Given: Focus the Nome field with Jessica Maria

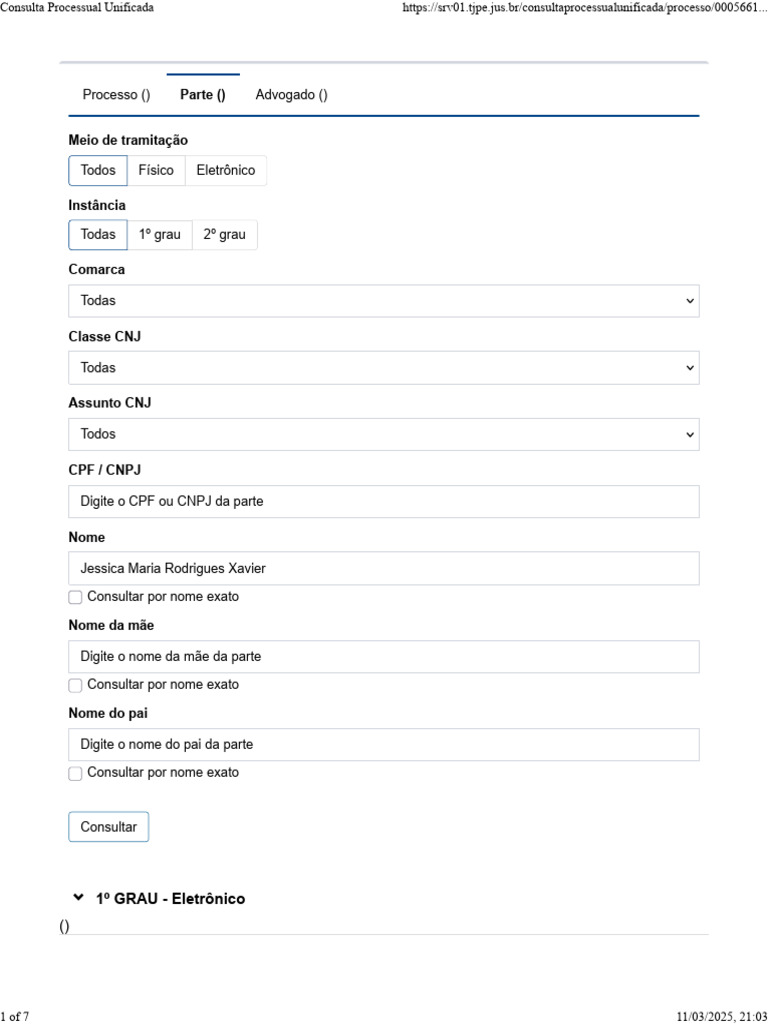Looking at the screenshot, I should click(383, 568).
